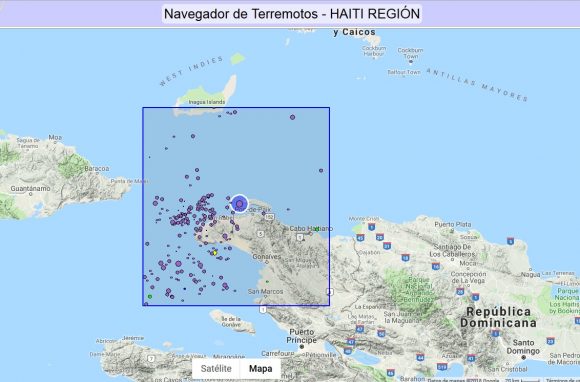Click the Santiago De Los Caballeros label

click(x=452, y=251)
